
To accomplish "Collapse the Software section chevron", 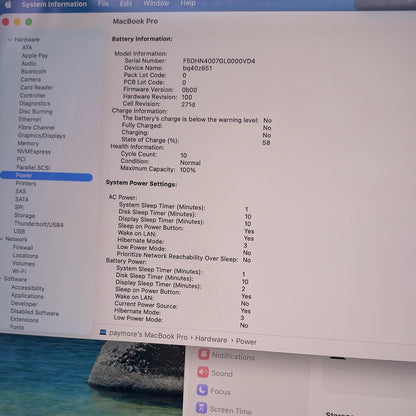I will click(x=1, y=278).
